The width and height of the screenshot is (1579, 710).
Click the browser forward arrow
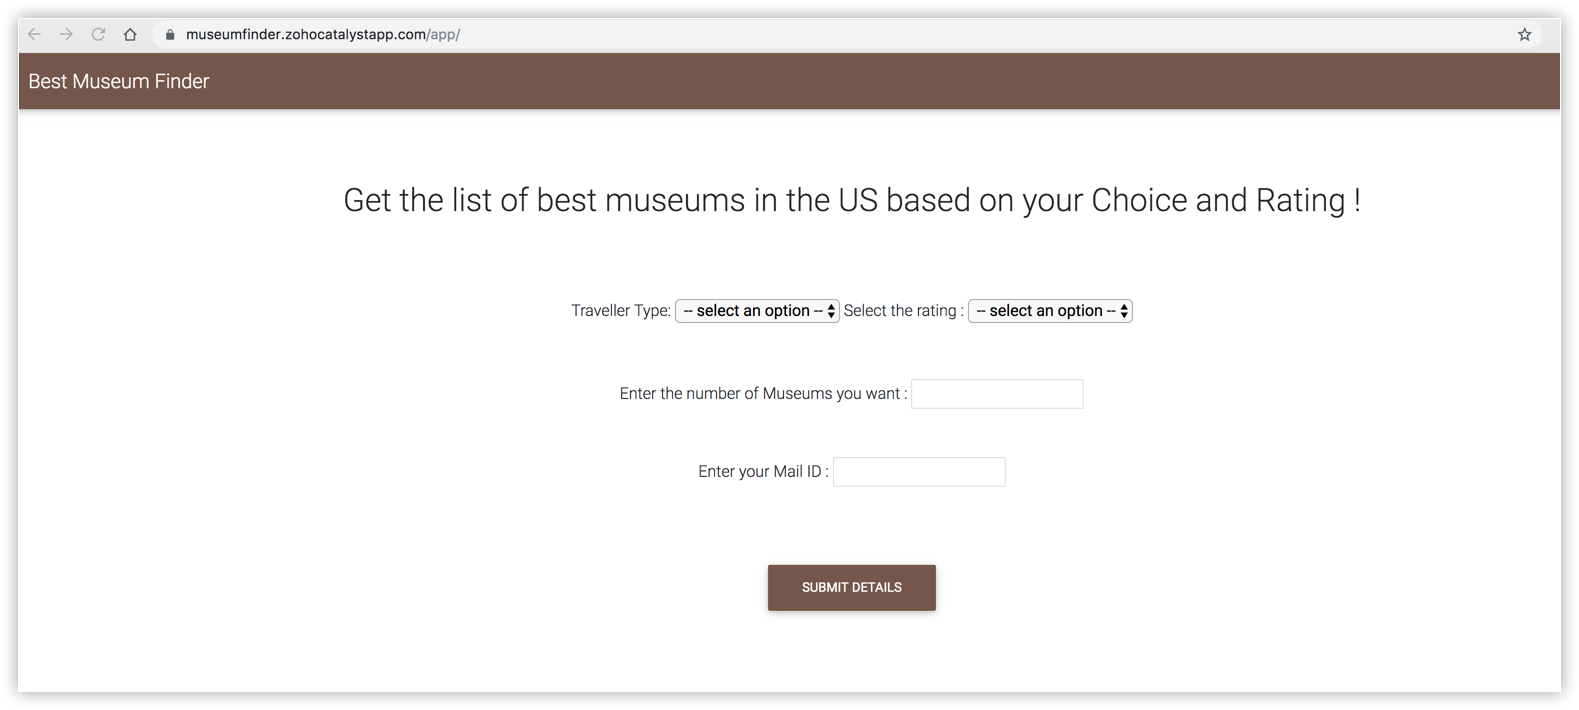click(66, 34)
